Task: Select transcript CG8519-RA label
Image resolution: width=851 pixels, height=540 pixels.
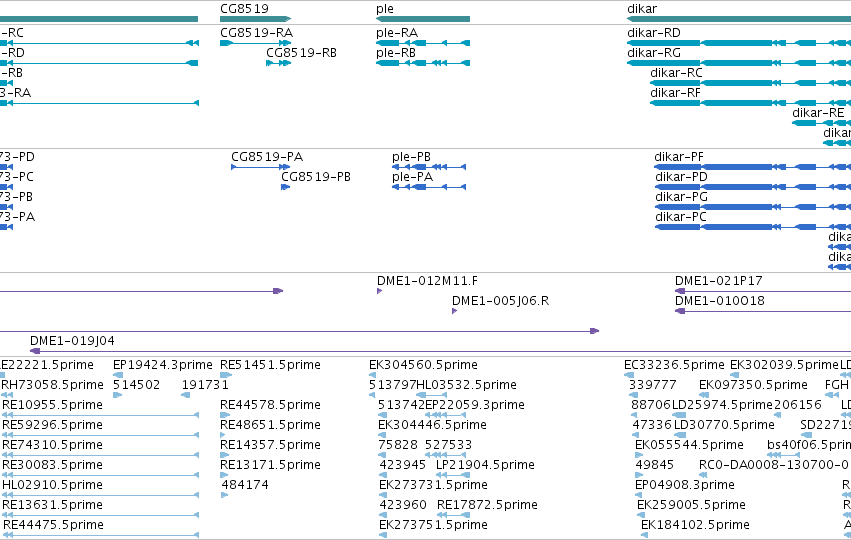Action: 256,33
